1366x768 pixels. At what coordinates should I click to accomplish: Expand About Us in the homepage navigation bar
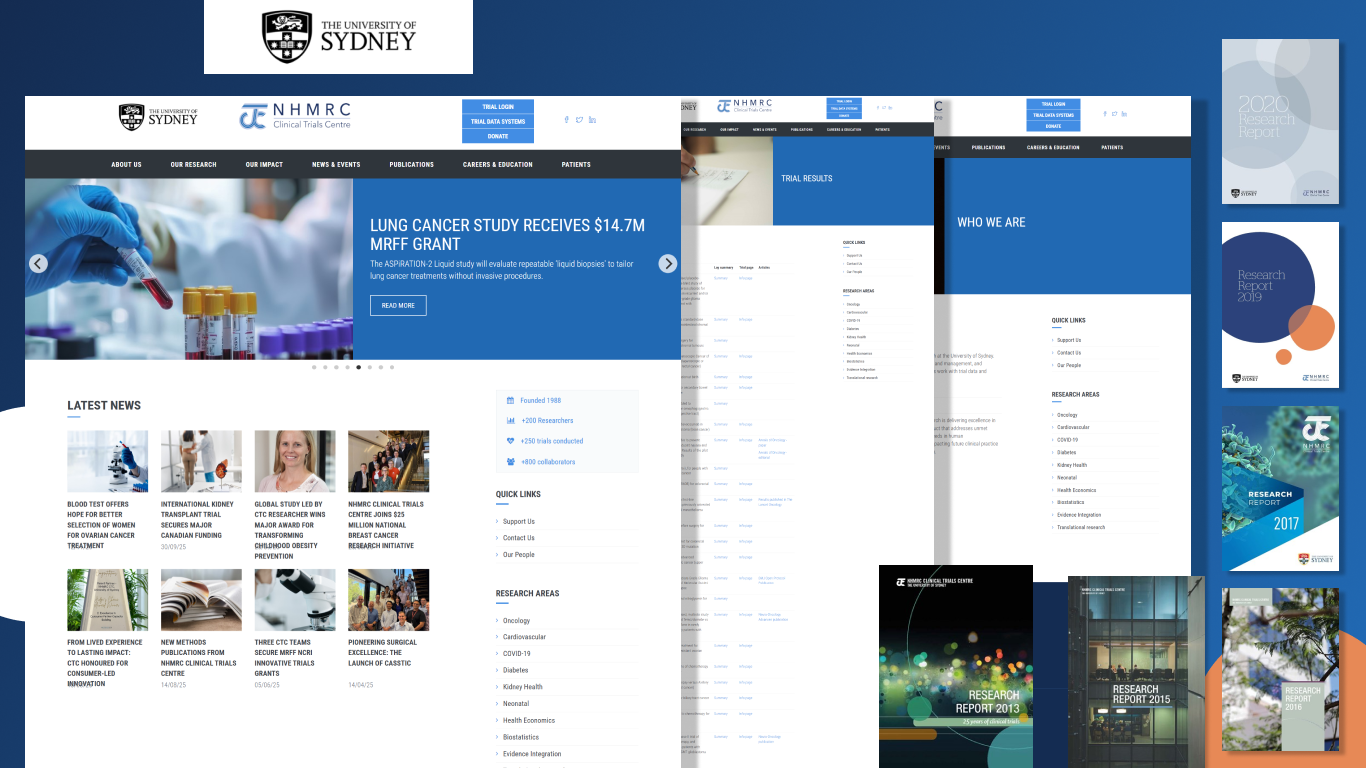(126, 165)
